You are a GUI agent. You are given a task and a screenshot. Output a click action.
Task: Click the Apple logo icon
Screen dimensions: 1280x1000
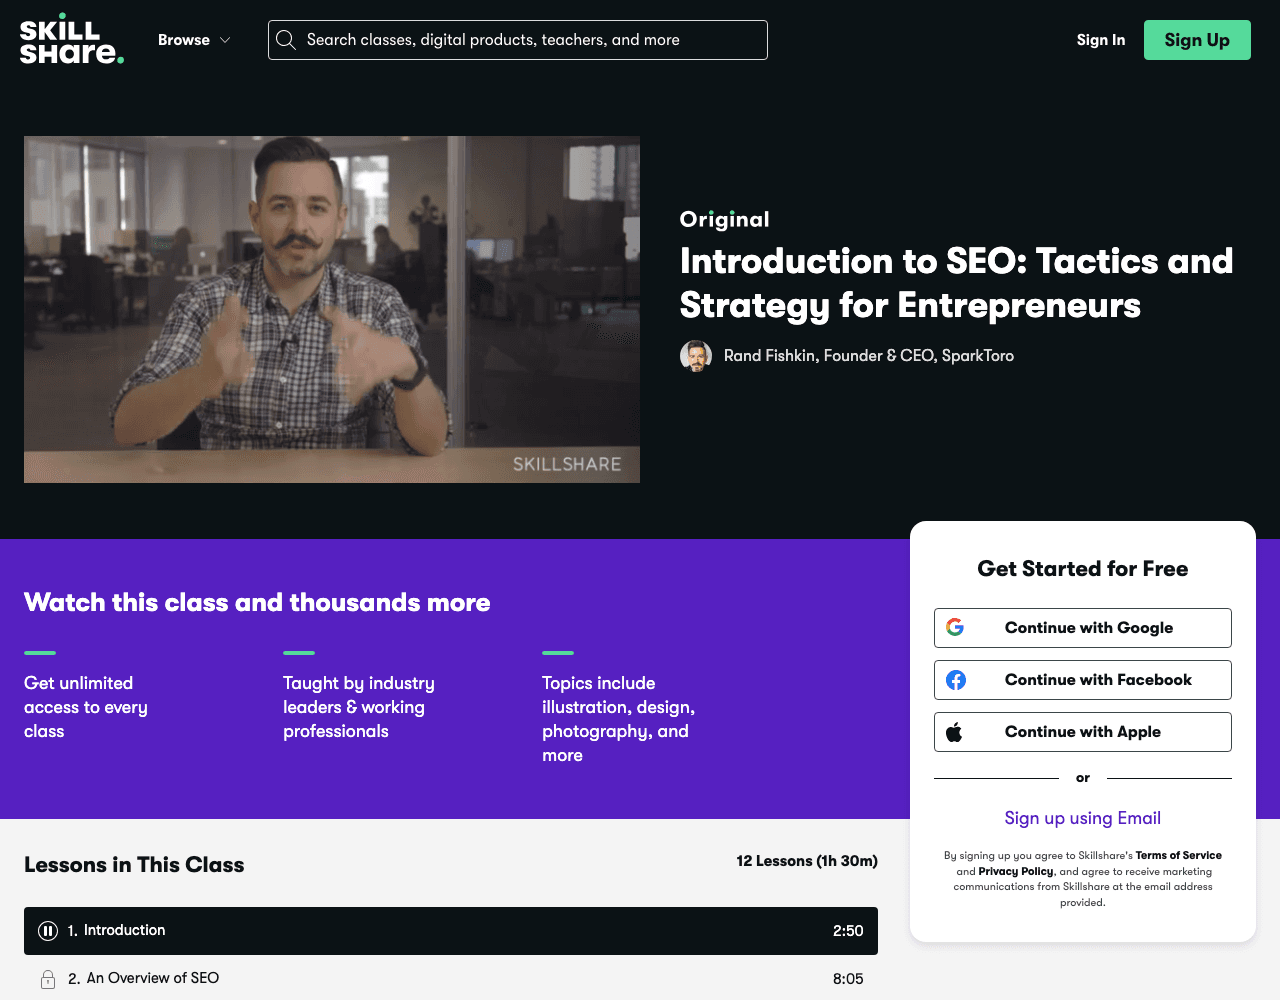click(955, 732)
